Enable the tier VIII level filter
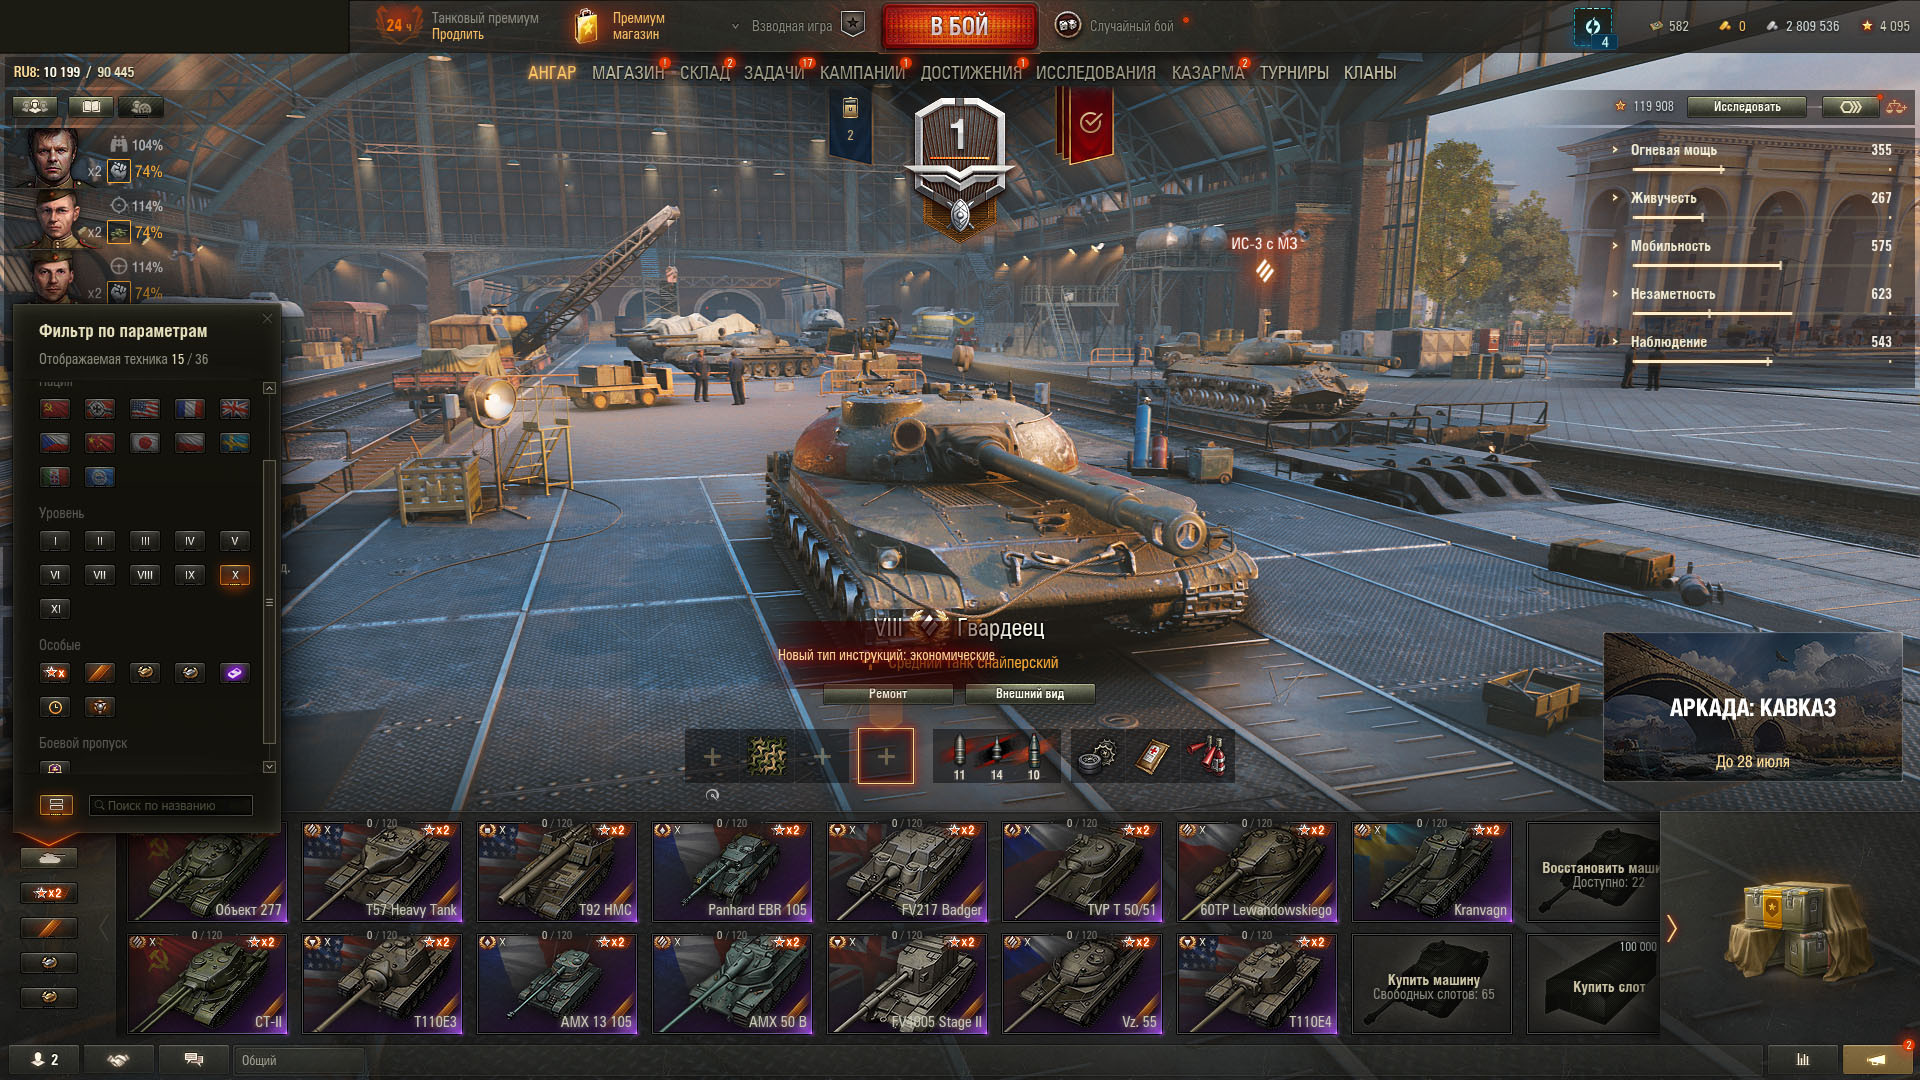The height and width of the screenshot is (1080, 1920). point(145,575)
